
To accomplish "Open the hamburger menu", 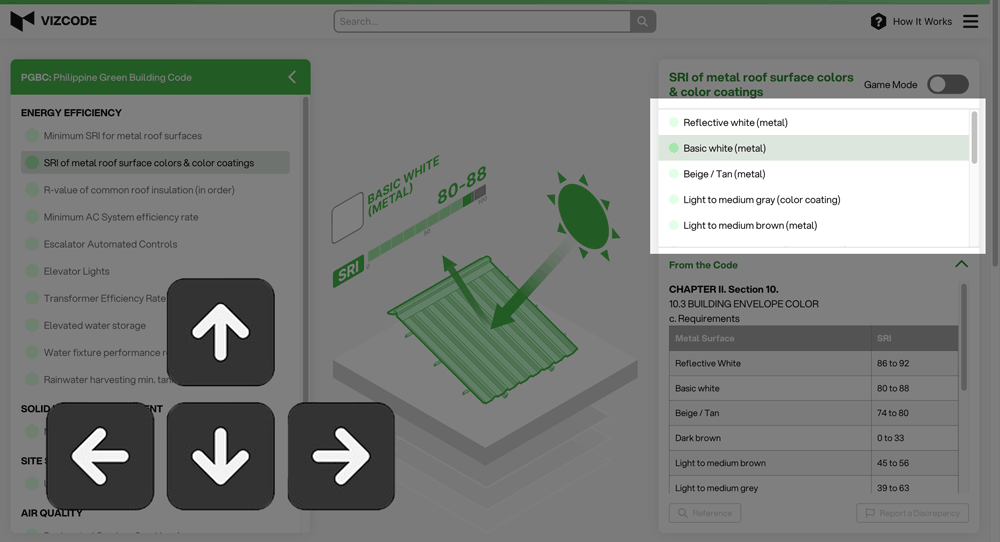I will coord(970,21).
